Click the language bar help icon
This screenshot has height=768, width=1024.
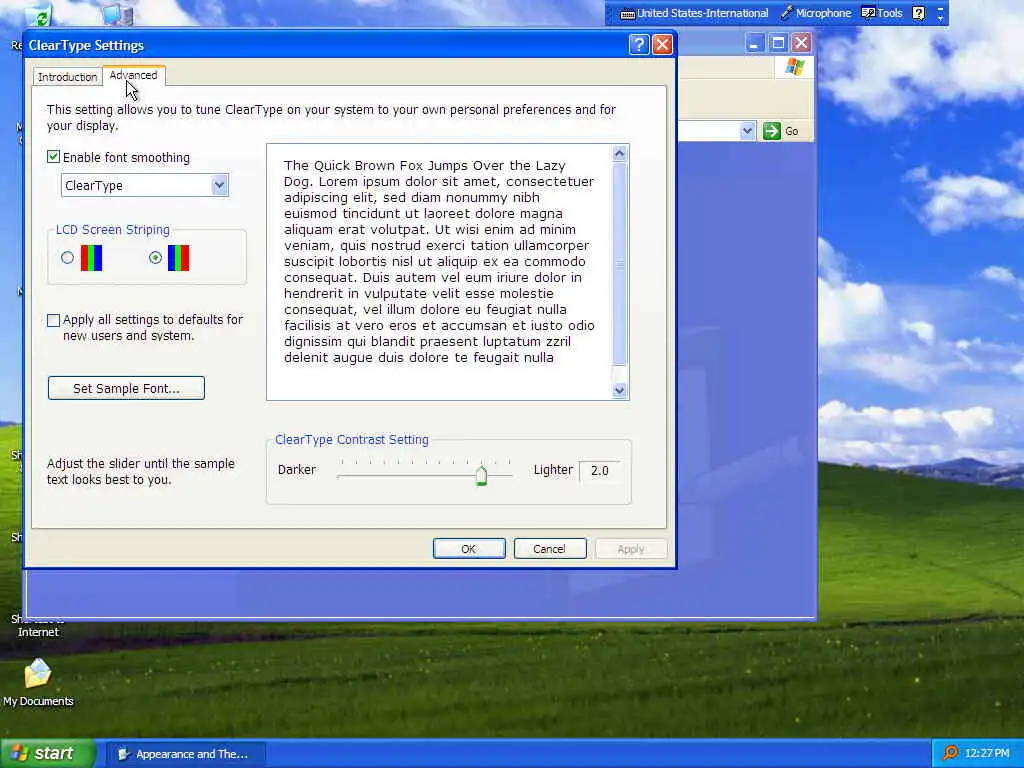coord(918,13)
